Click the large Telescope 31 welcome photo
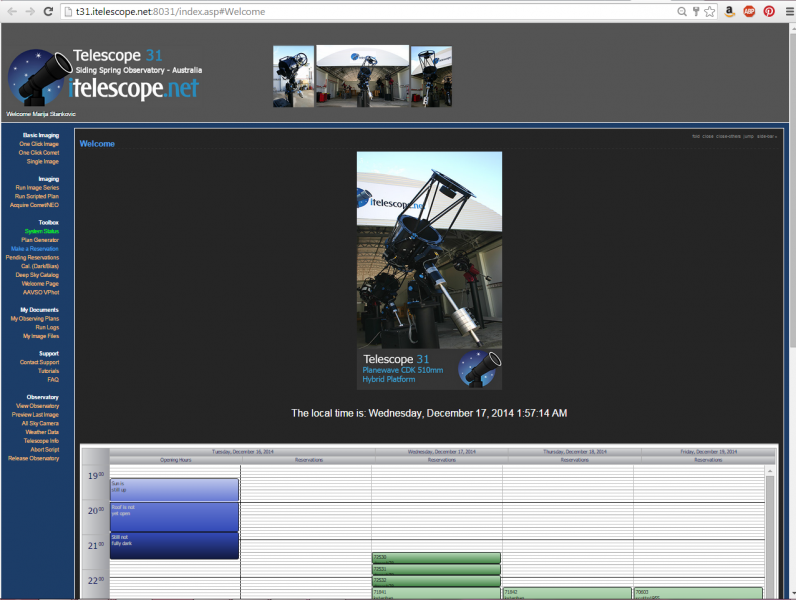 (x=429, y=271)
